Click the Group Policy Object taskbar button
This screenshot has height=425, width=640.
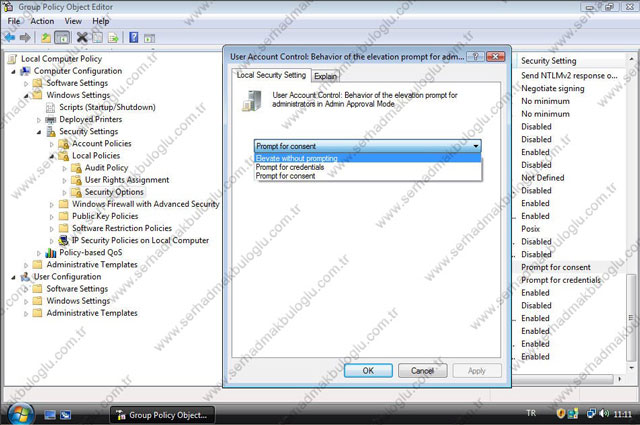point(162,415)
